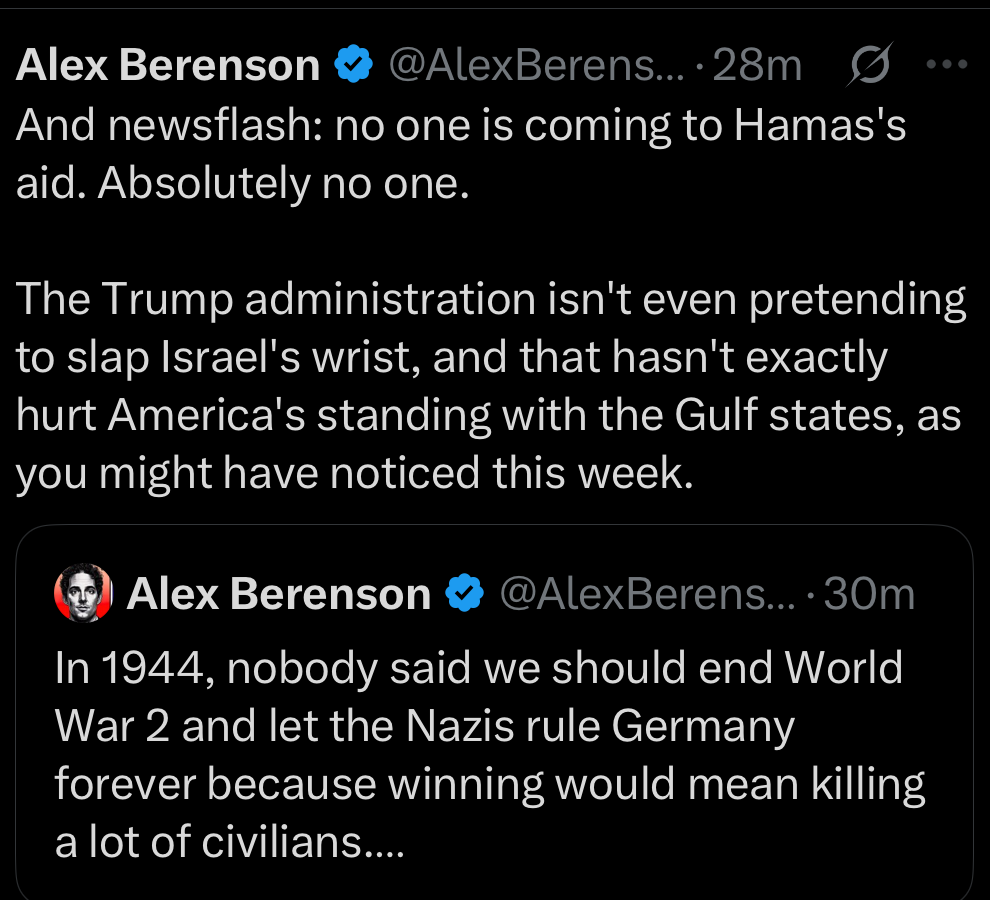Screen dimensions: 990x900
Task: Open the quoted tweet's profile avatar
Action: [82, 594]
